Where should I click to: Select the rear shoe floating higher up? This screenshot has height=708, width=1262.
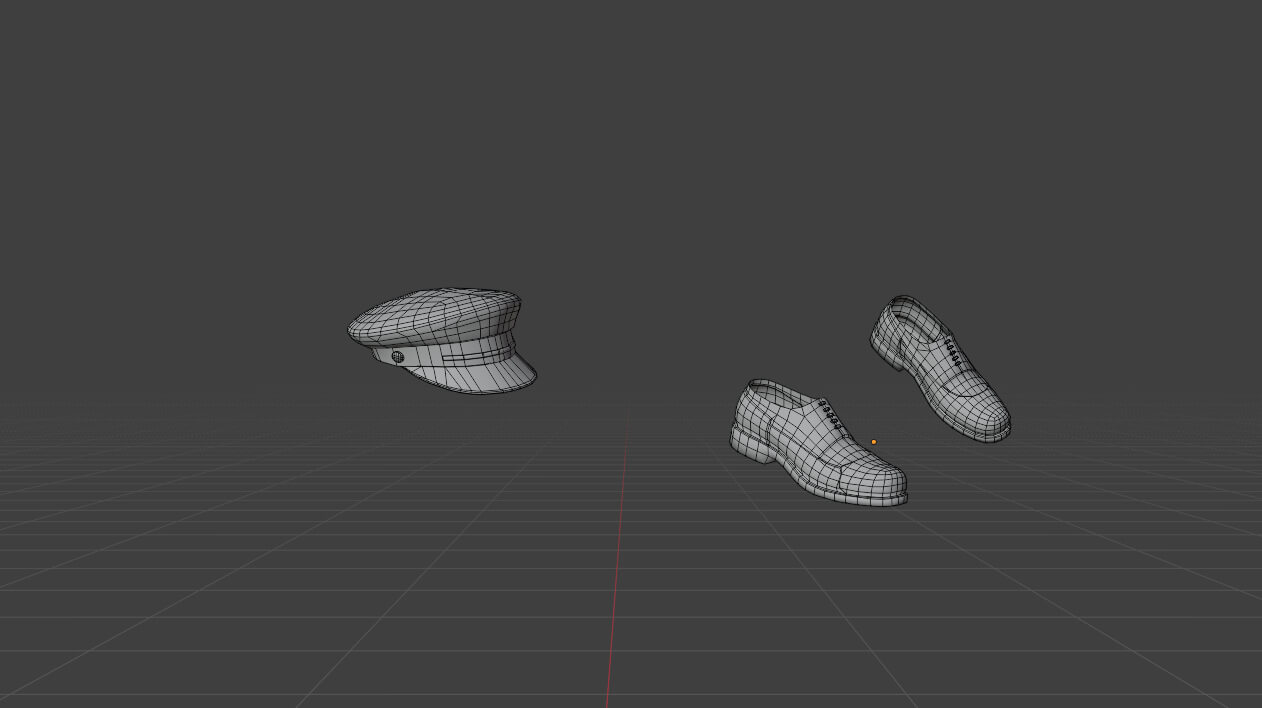point(940,368)
